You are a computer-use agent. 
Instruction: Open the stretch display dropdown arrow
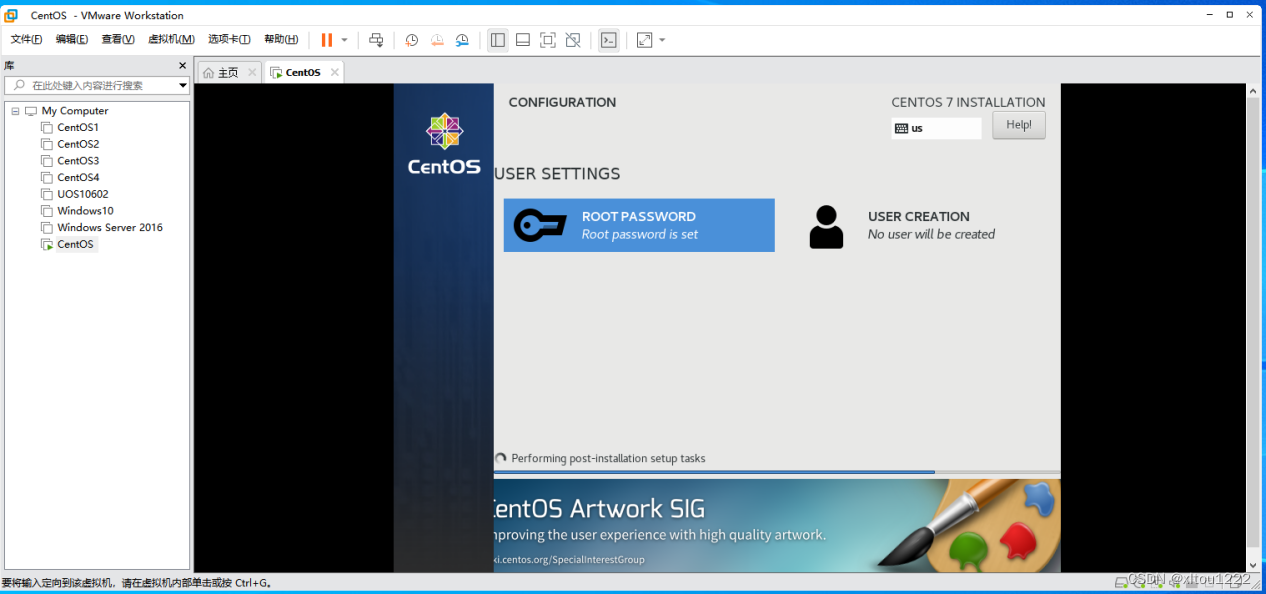point(662,40)
